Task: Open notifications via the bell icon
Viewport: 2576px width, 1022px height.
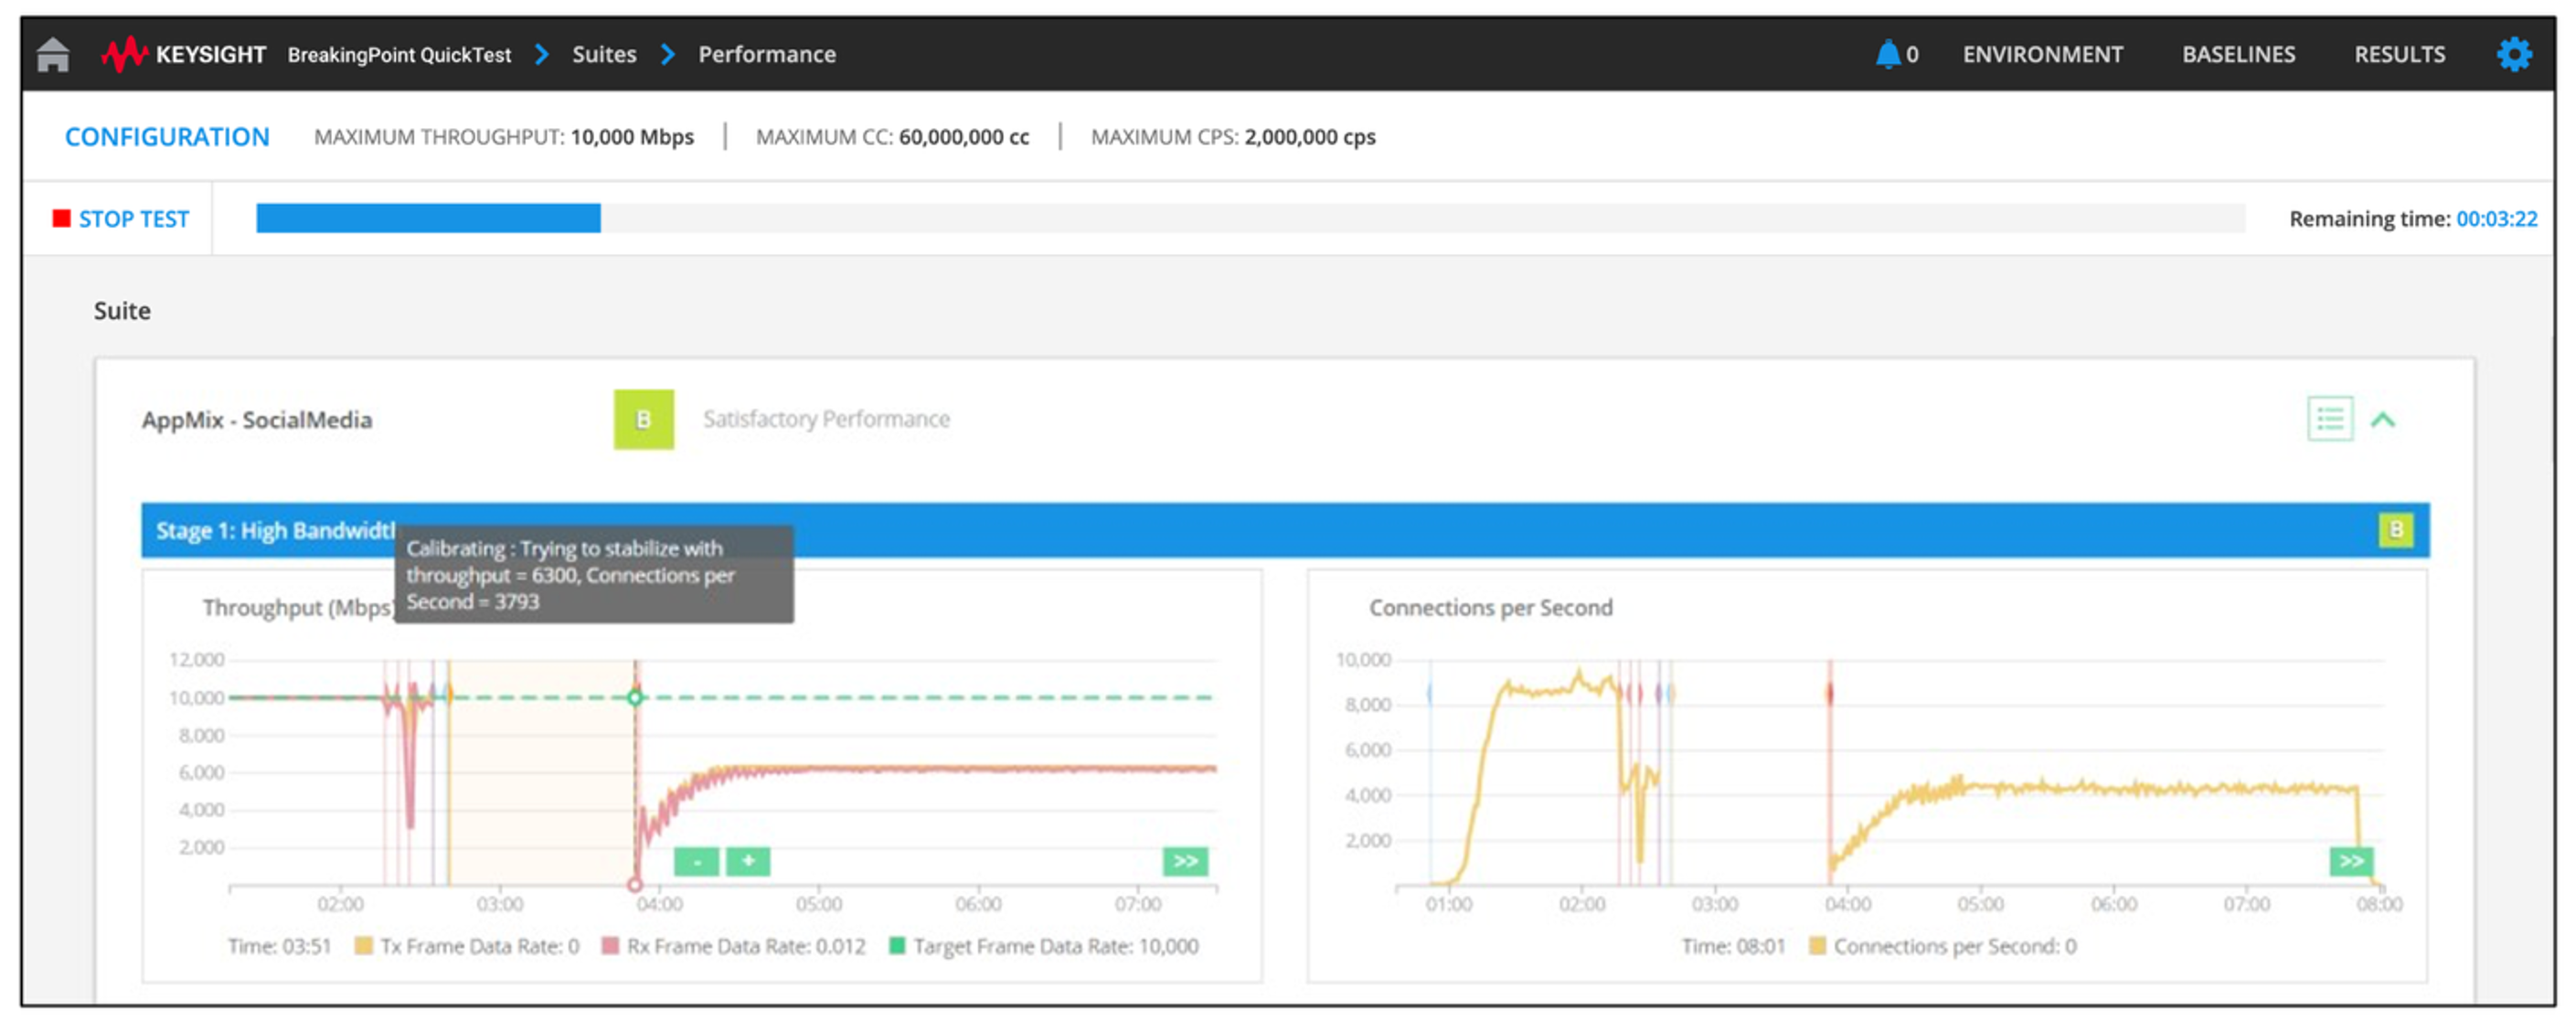Action: click(1890, 54)
